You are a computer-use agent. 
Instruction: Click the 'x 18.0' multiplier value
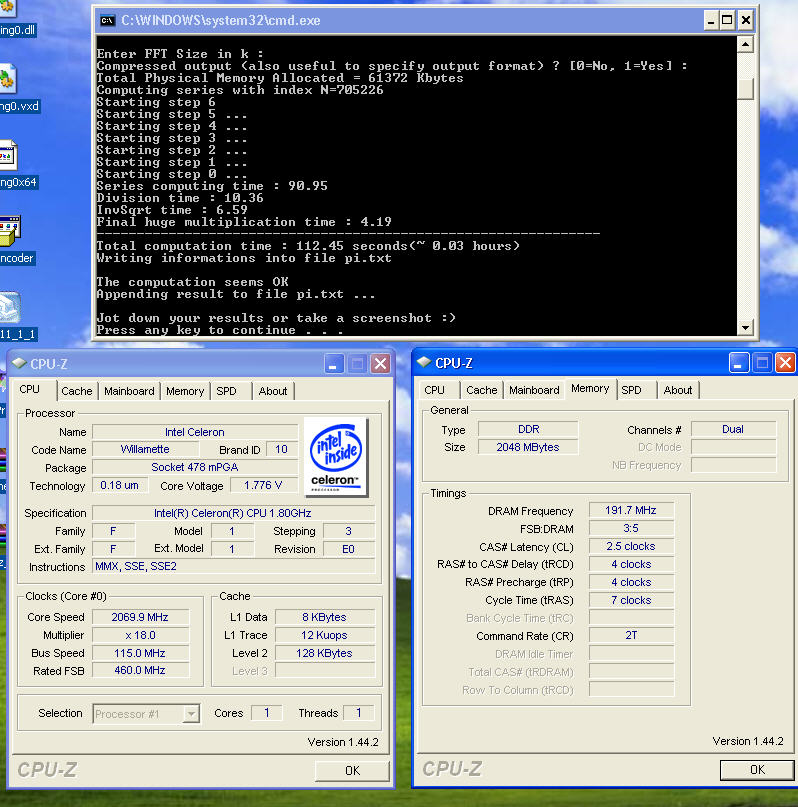(x=140, y=635)
